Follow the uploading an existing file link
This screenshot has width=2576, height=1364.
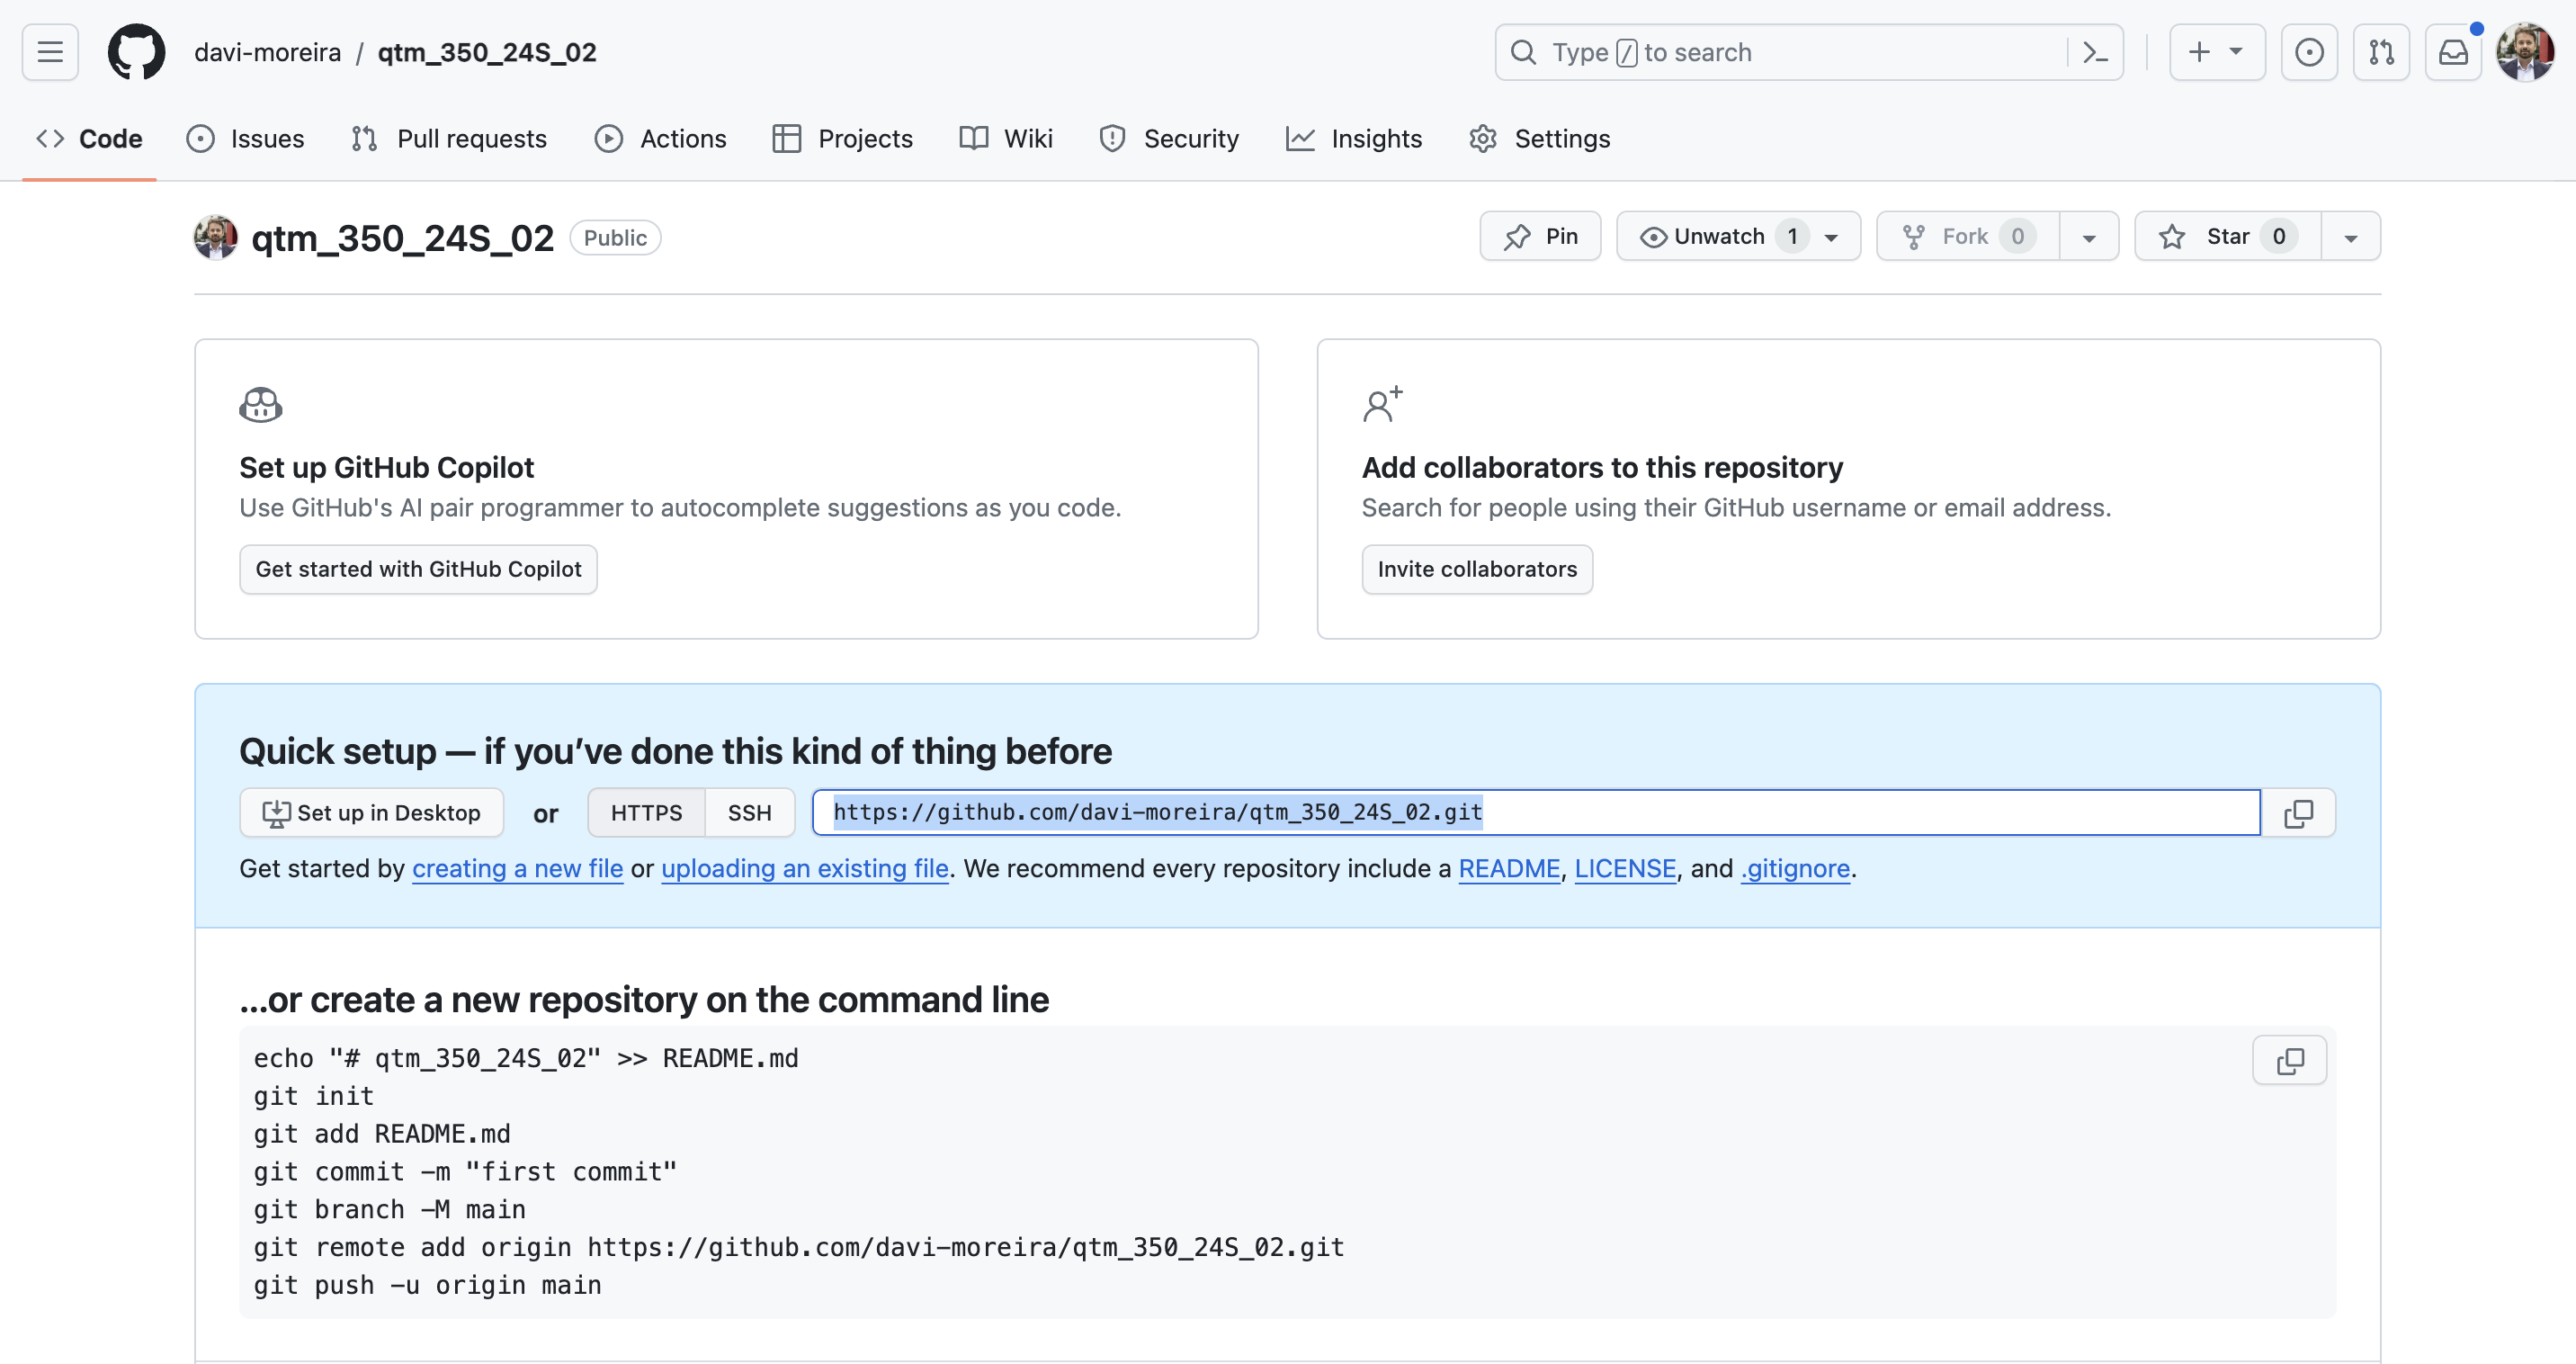(804, 868)
